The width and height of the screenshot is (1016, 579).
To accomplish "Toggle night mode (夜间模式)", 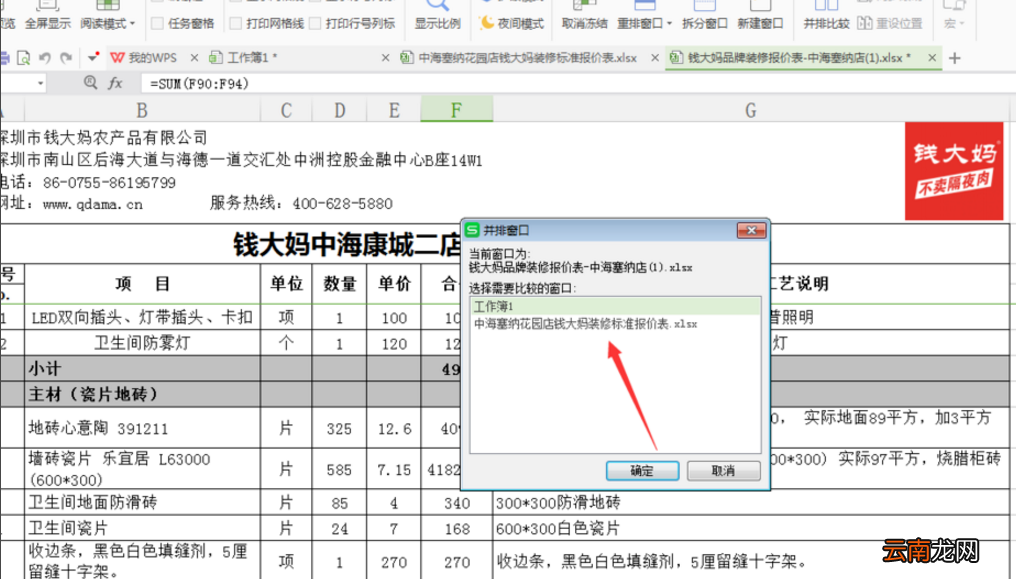I will (x=511, y=23).
